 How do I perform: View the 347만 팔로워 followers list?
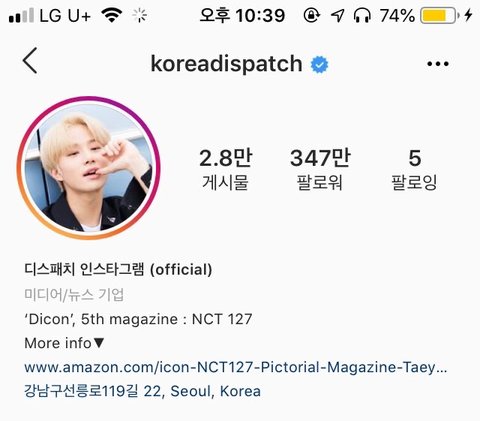(320, 170)
